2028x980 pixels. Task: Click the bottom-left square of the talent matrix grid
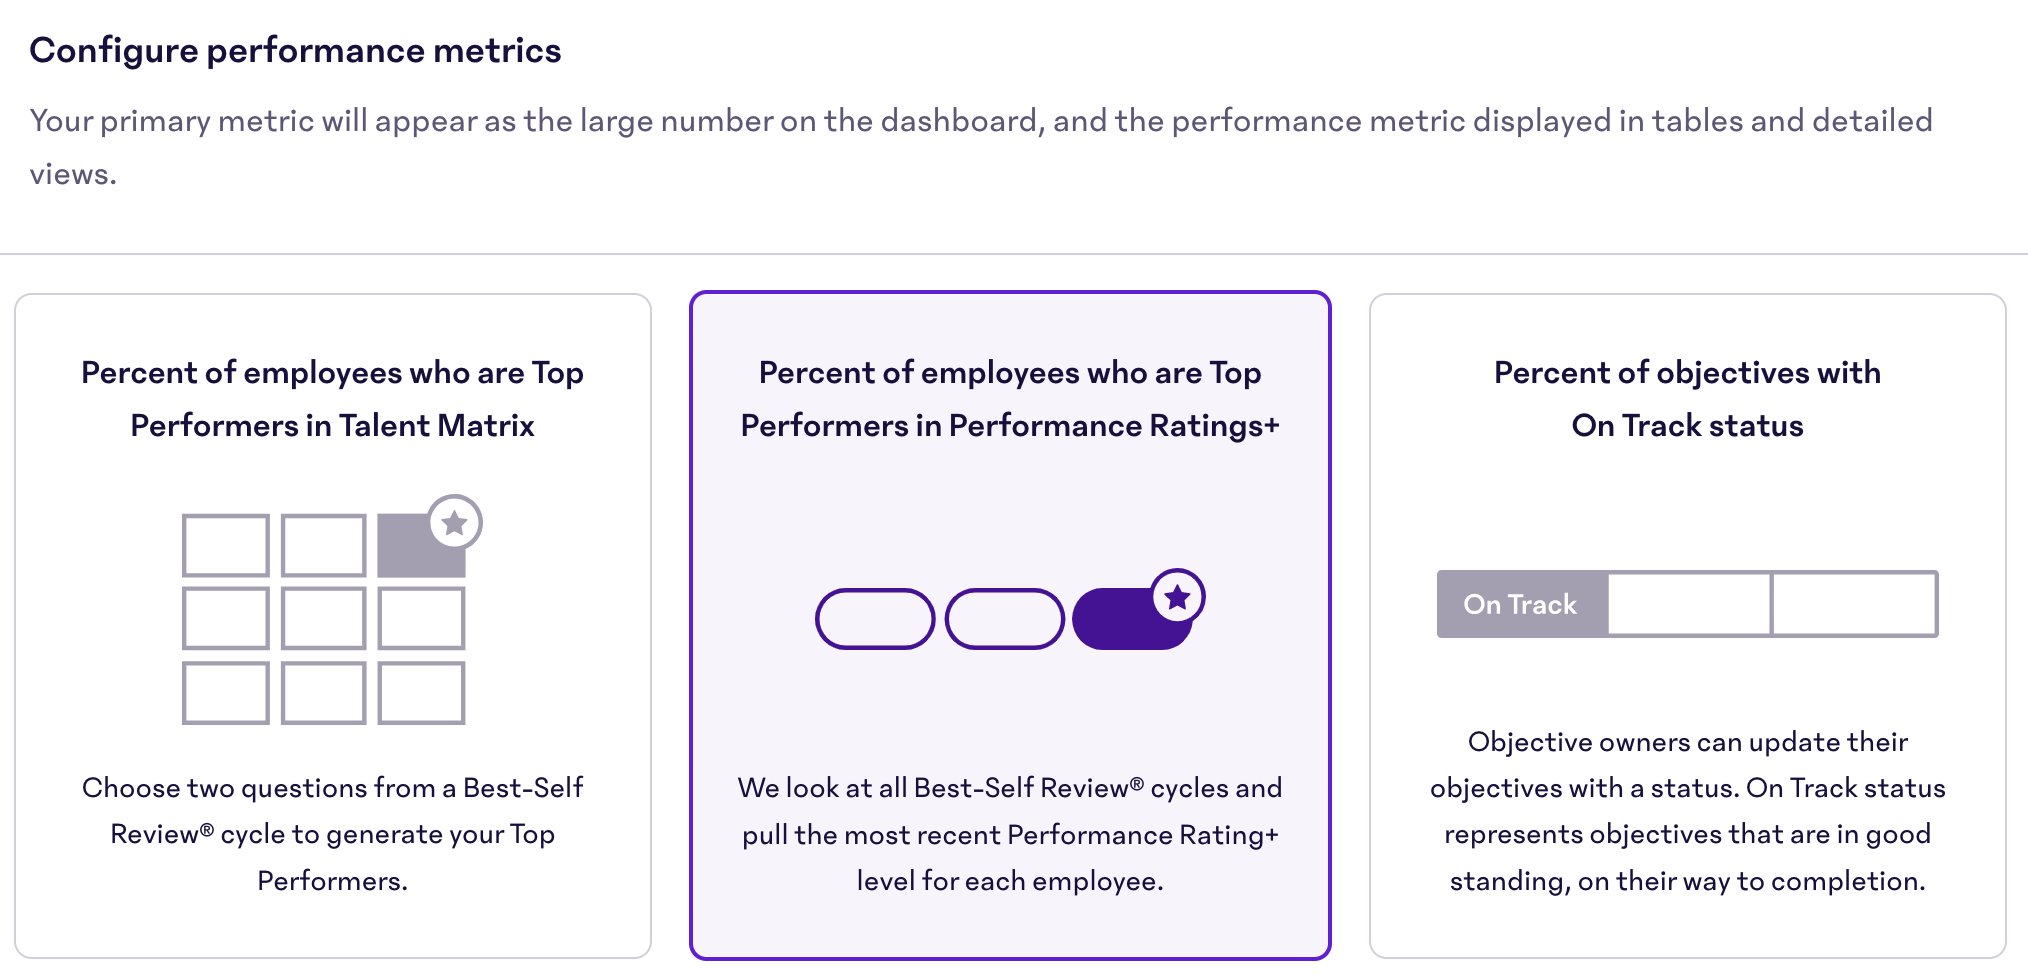225,691
